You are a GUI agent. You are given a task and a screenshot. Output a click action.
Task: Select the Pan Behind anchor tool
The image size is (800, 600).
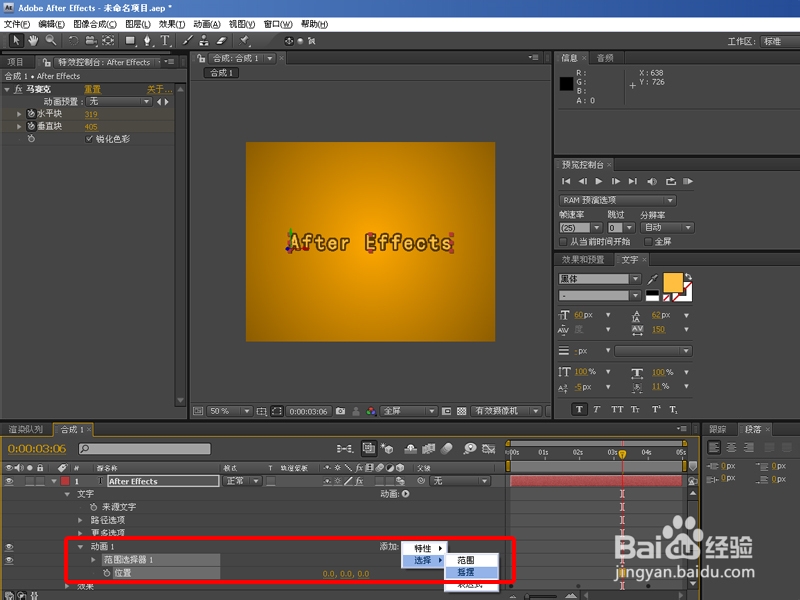point(108,41)
